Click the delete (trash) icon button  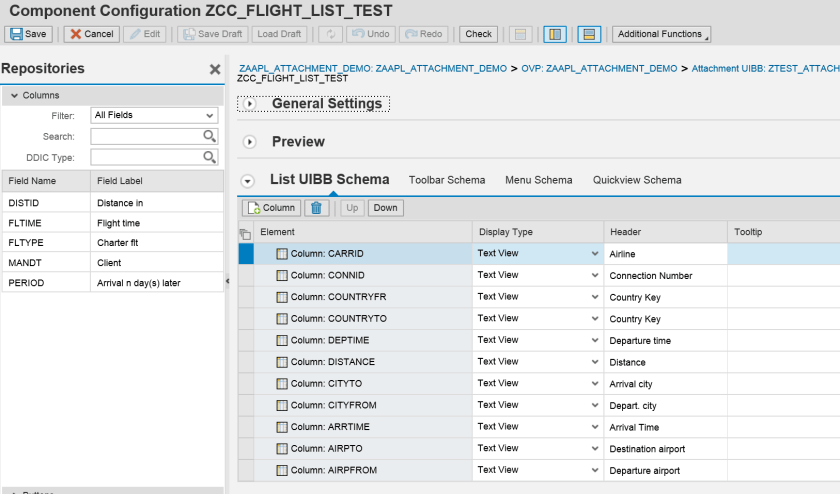coord(316,208)
